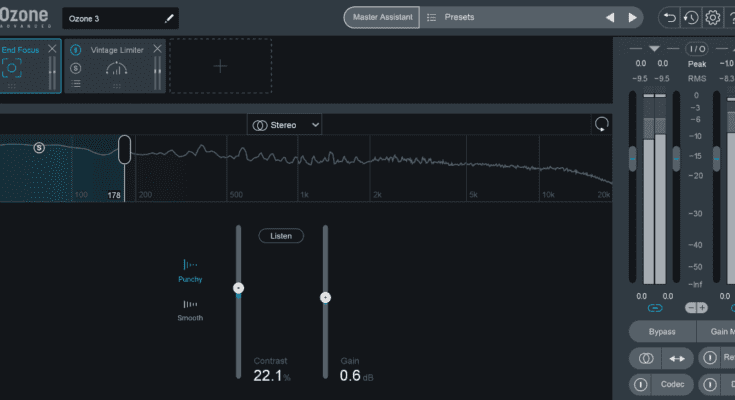This screenshot has width=735, height=400.
Task: Toggle the I/O meter button
Action: point(697,48)
